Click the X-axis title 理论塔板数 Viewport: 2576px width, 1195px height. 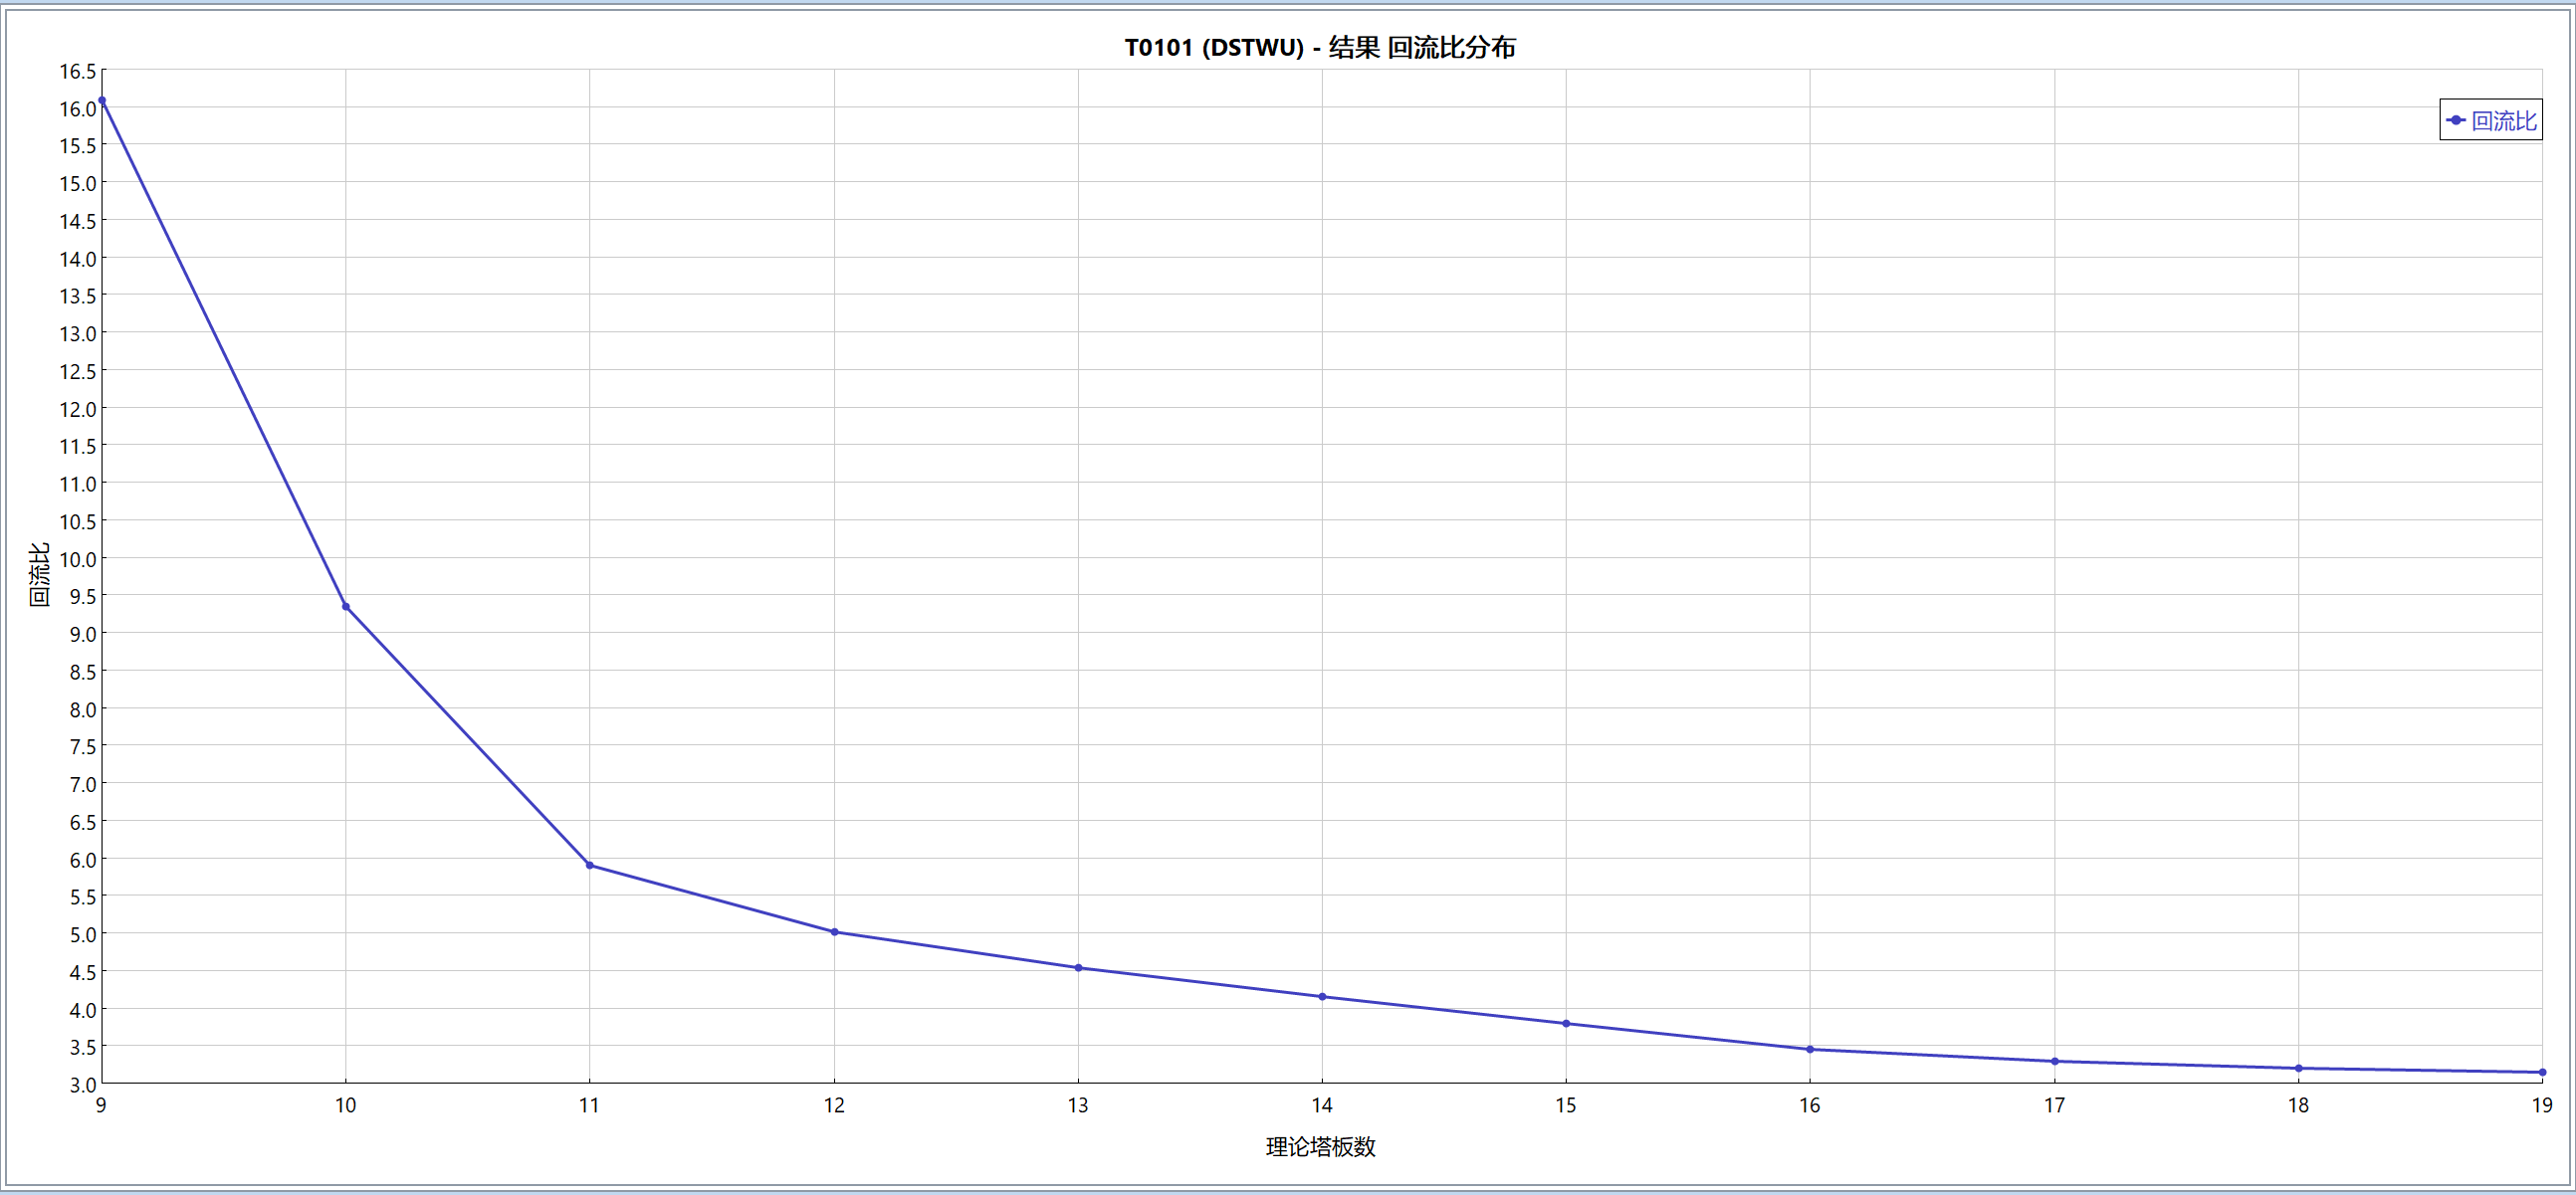(x=1320, y=1147)
